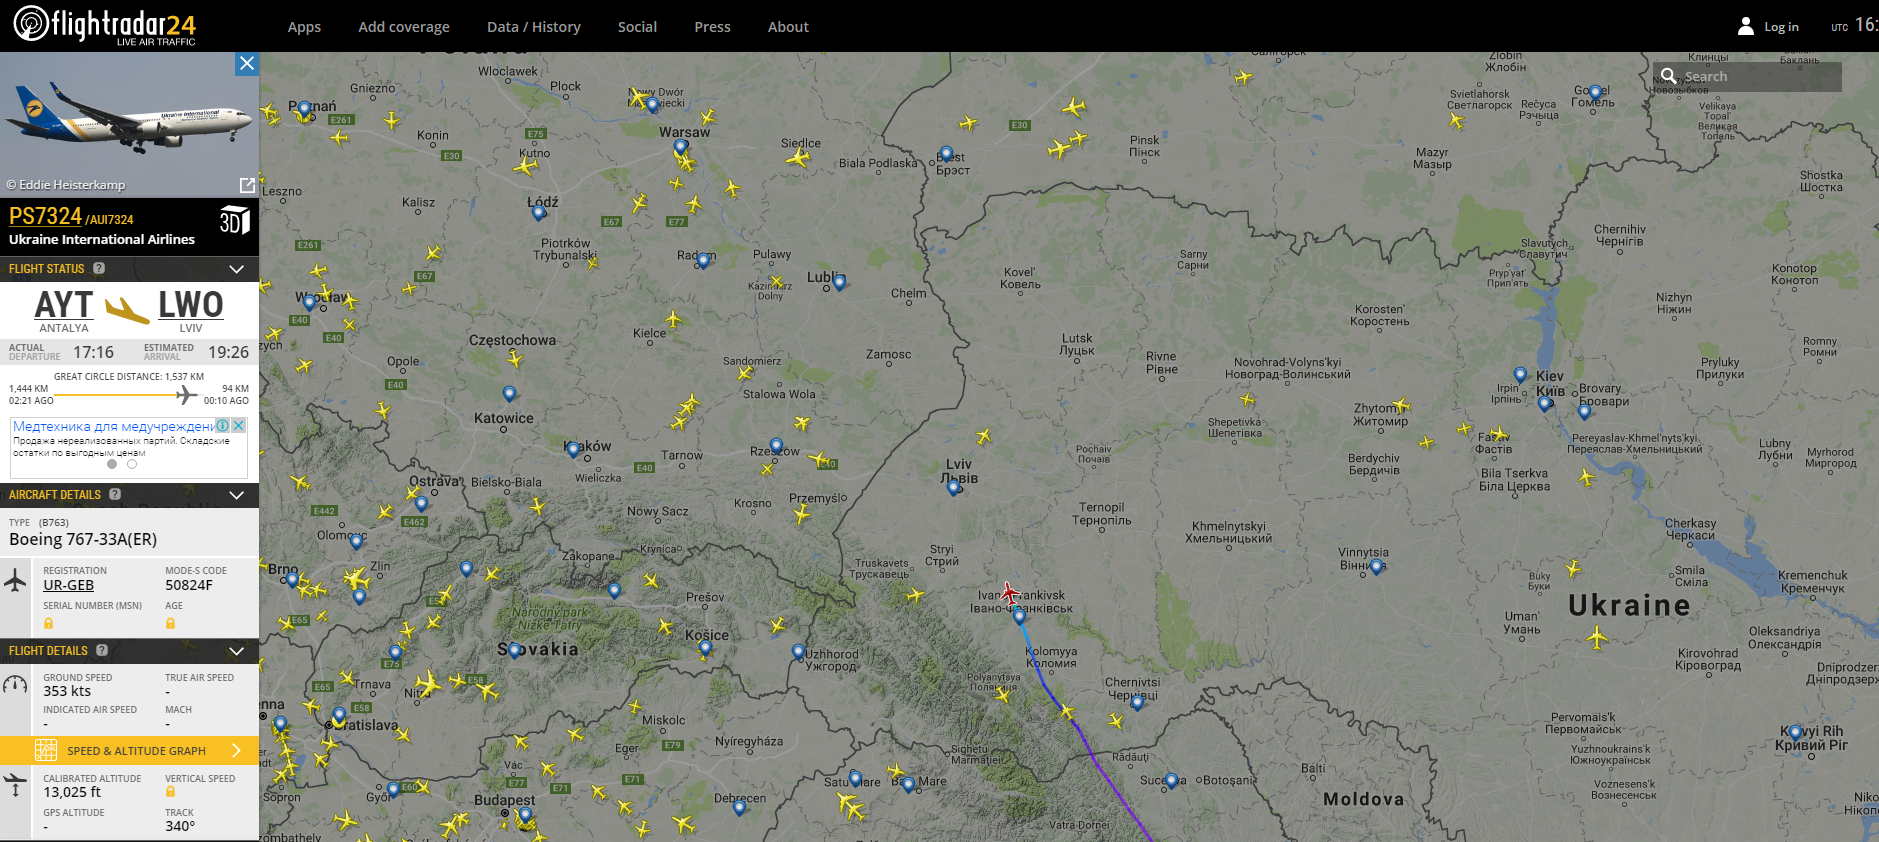The image size is (1879, 842).
Task: Click the Flight Status help question mark
Action: [99, 268]
